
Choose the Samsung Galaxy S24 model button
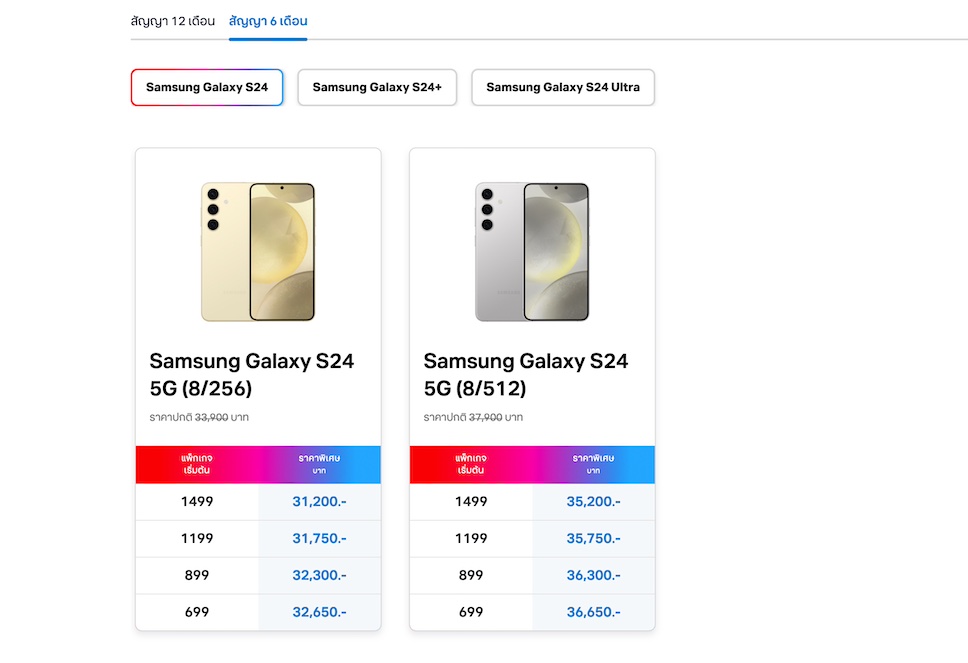click(207, 87)
